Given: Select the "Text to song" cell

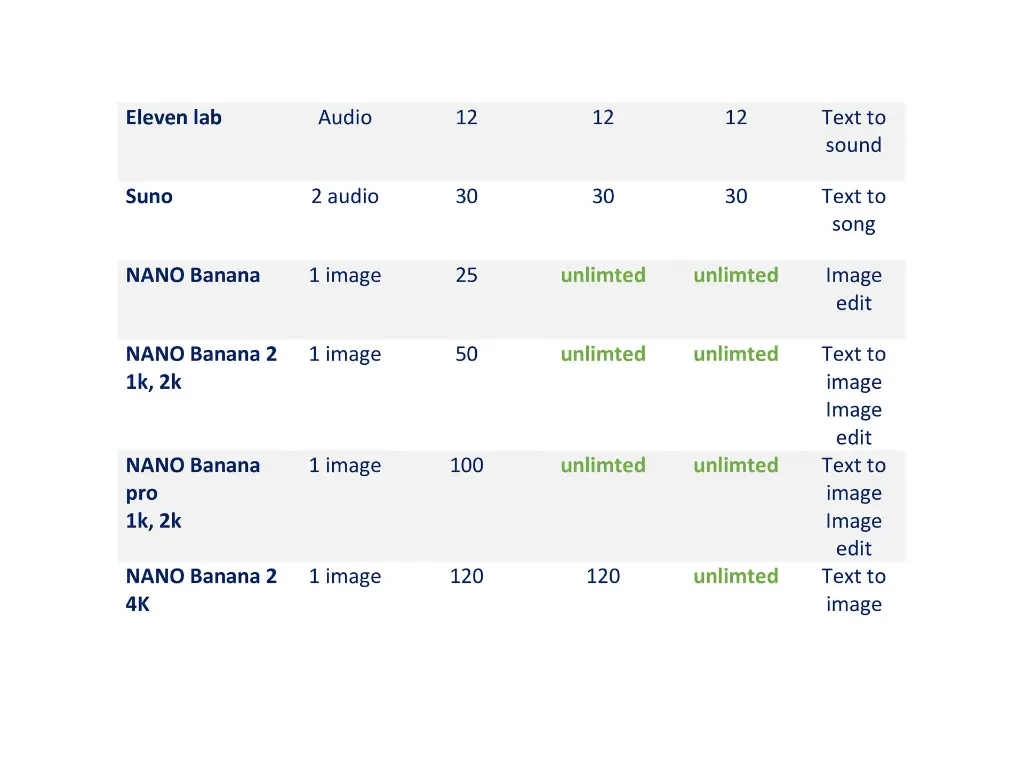Looking at the screenshot, I should click(x=854, y=210).
